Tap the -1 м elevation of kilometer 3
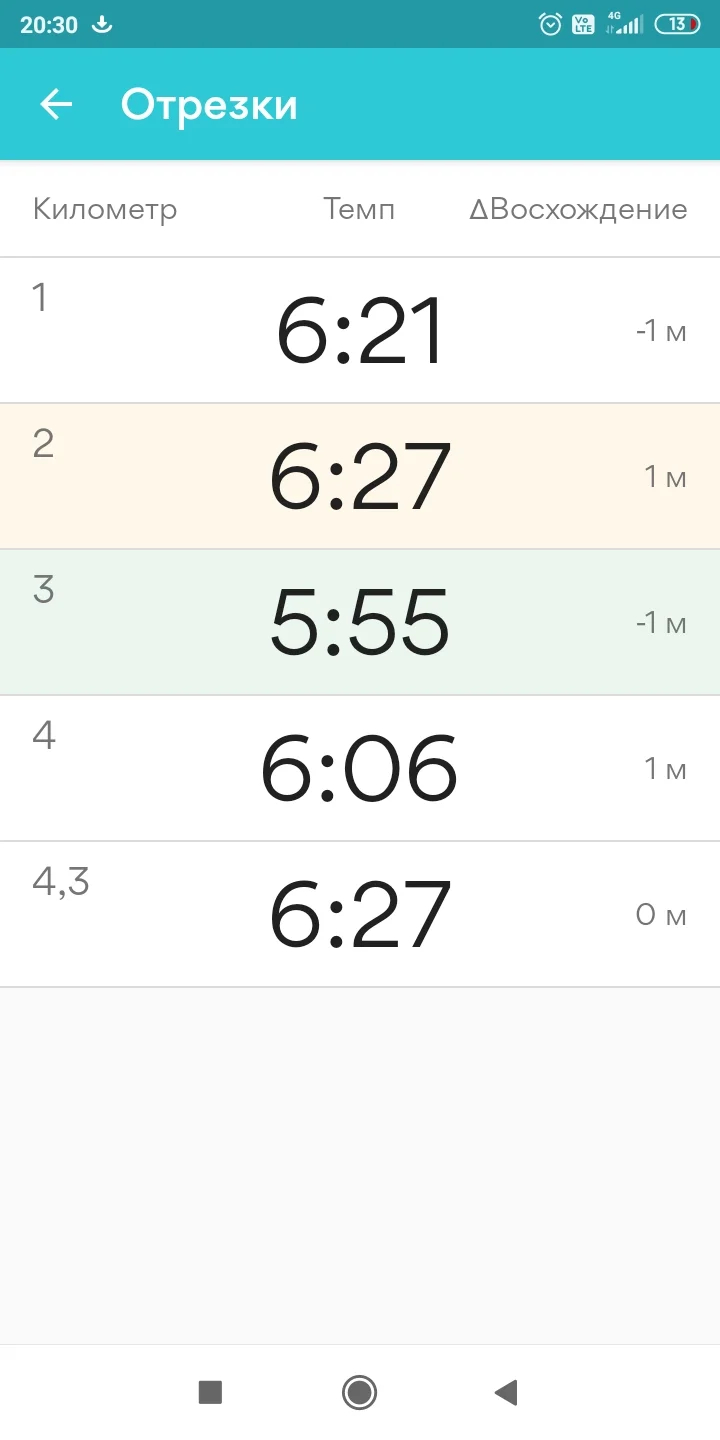 (x=661, y=623)
